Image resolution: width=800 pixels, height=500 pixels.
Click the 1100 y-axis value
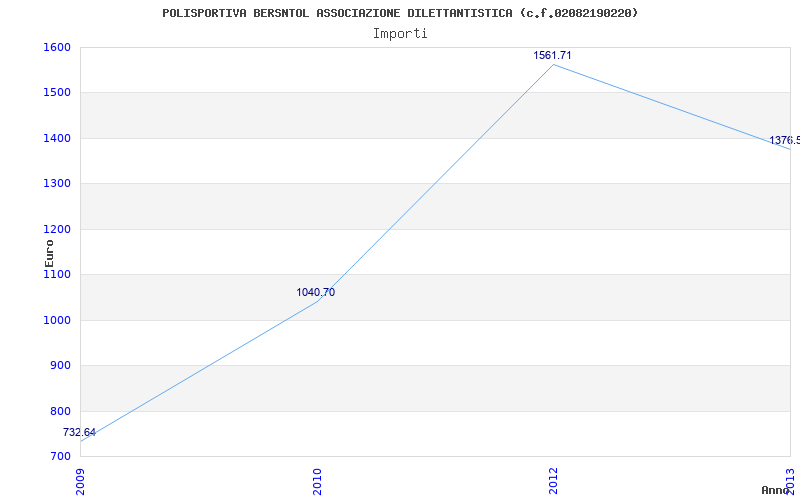coord(57,274)
